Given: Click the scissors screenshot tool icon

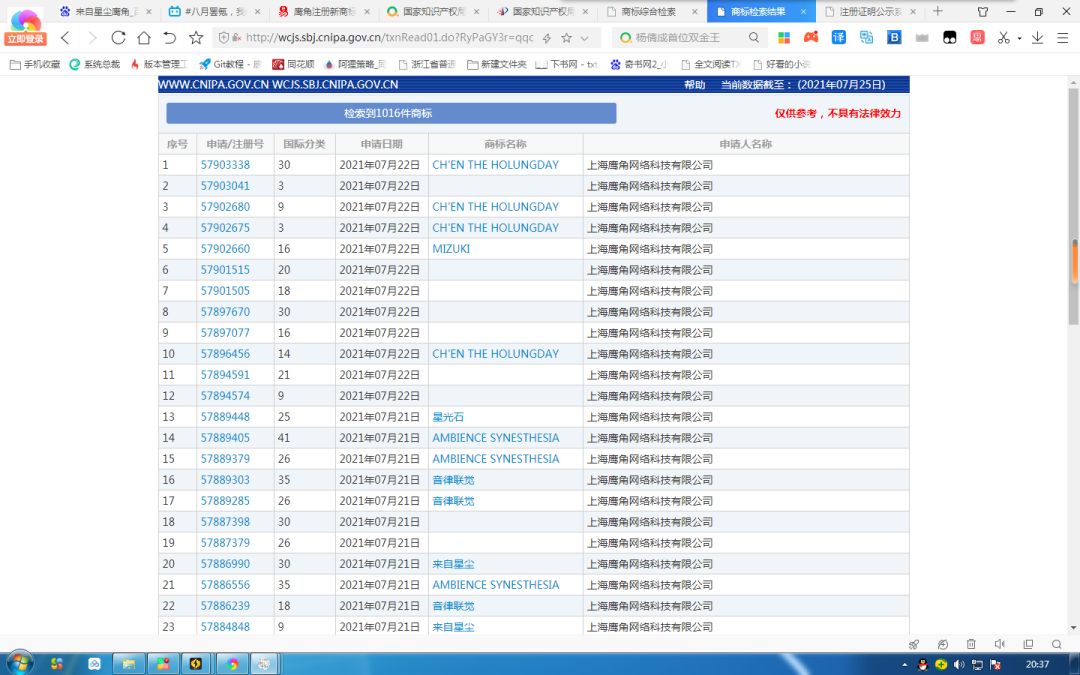Looking at the screenshot, I should point(1004,38).
